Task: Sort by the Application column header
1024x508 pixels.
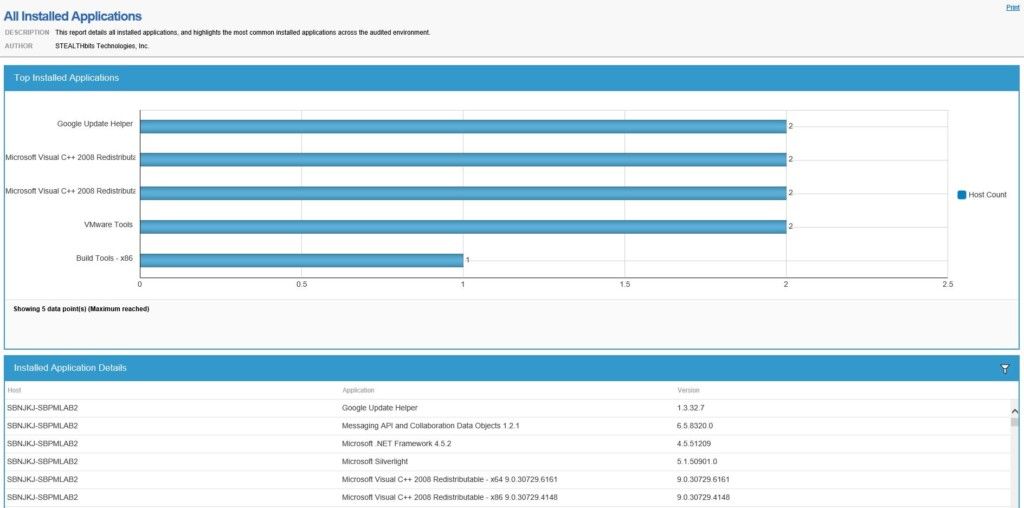Action: (358, 390)
